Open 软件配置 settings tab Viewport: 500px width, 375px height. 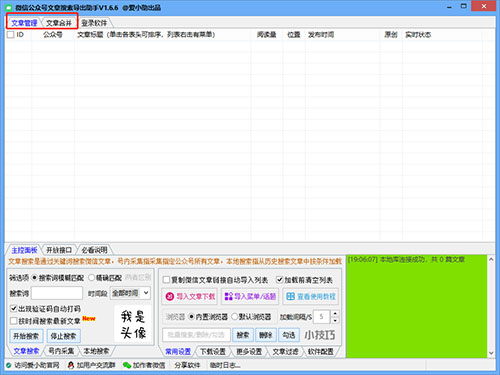point(320,352)
